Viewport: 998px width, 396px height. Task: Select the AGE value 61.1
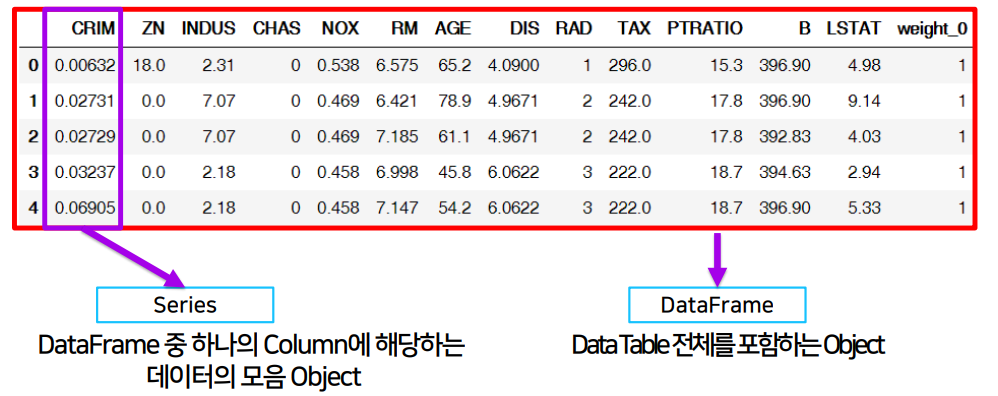(454, 136)
